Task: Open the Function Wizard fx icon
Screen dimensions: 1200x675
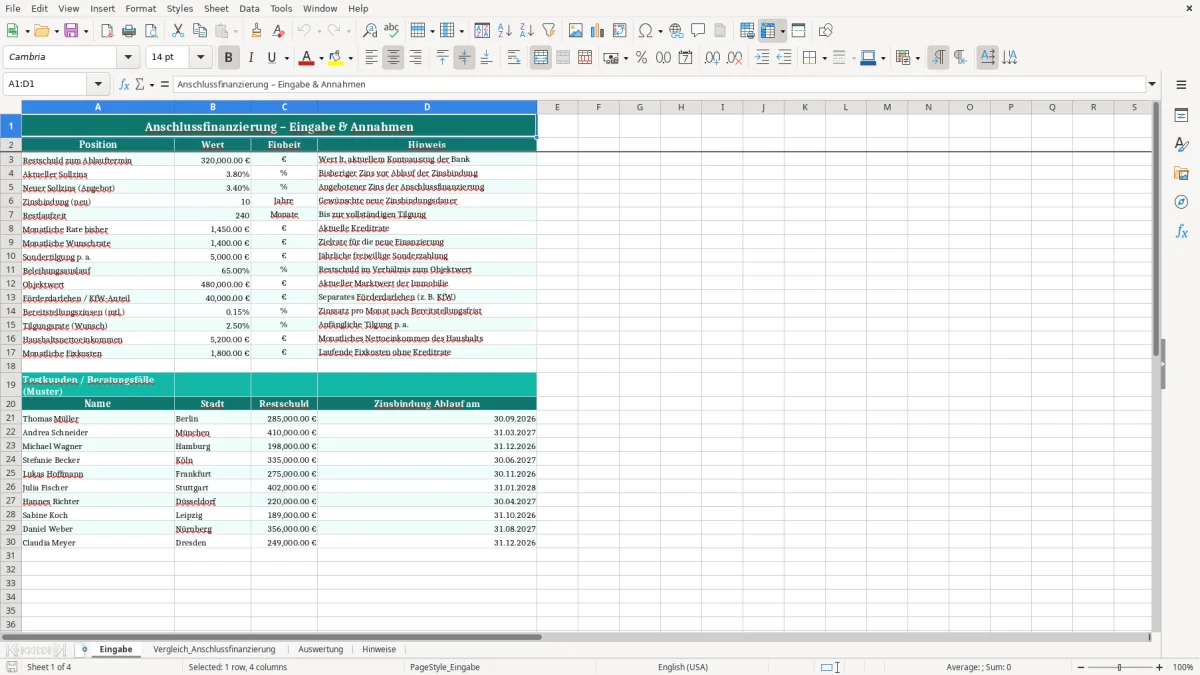Action: click(125, 84)
